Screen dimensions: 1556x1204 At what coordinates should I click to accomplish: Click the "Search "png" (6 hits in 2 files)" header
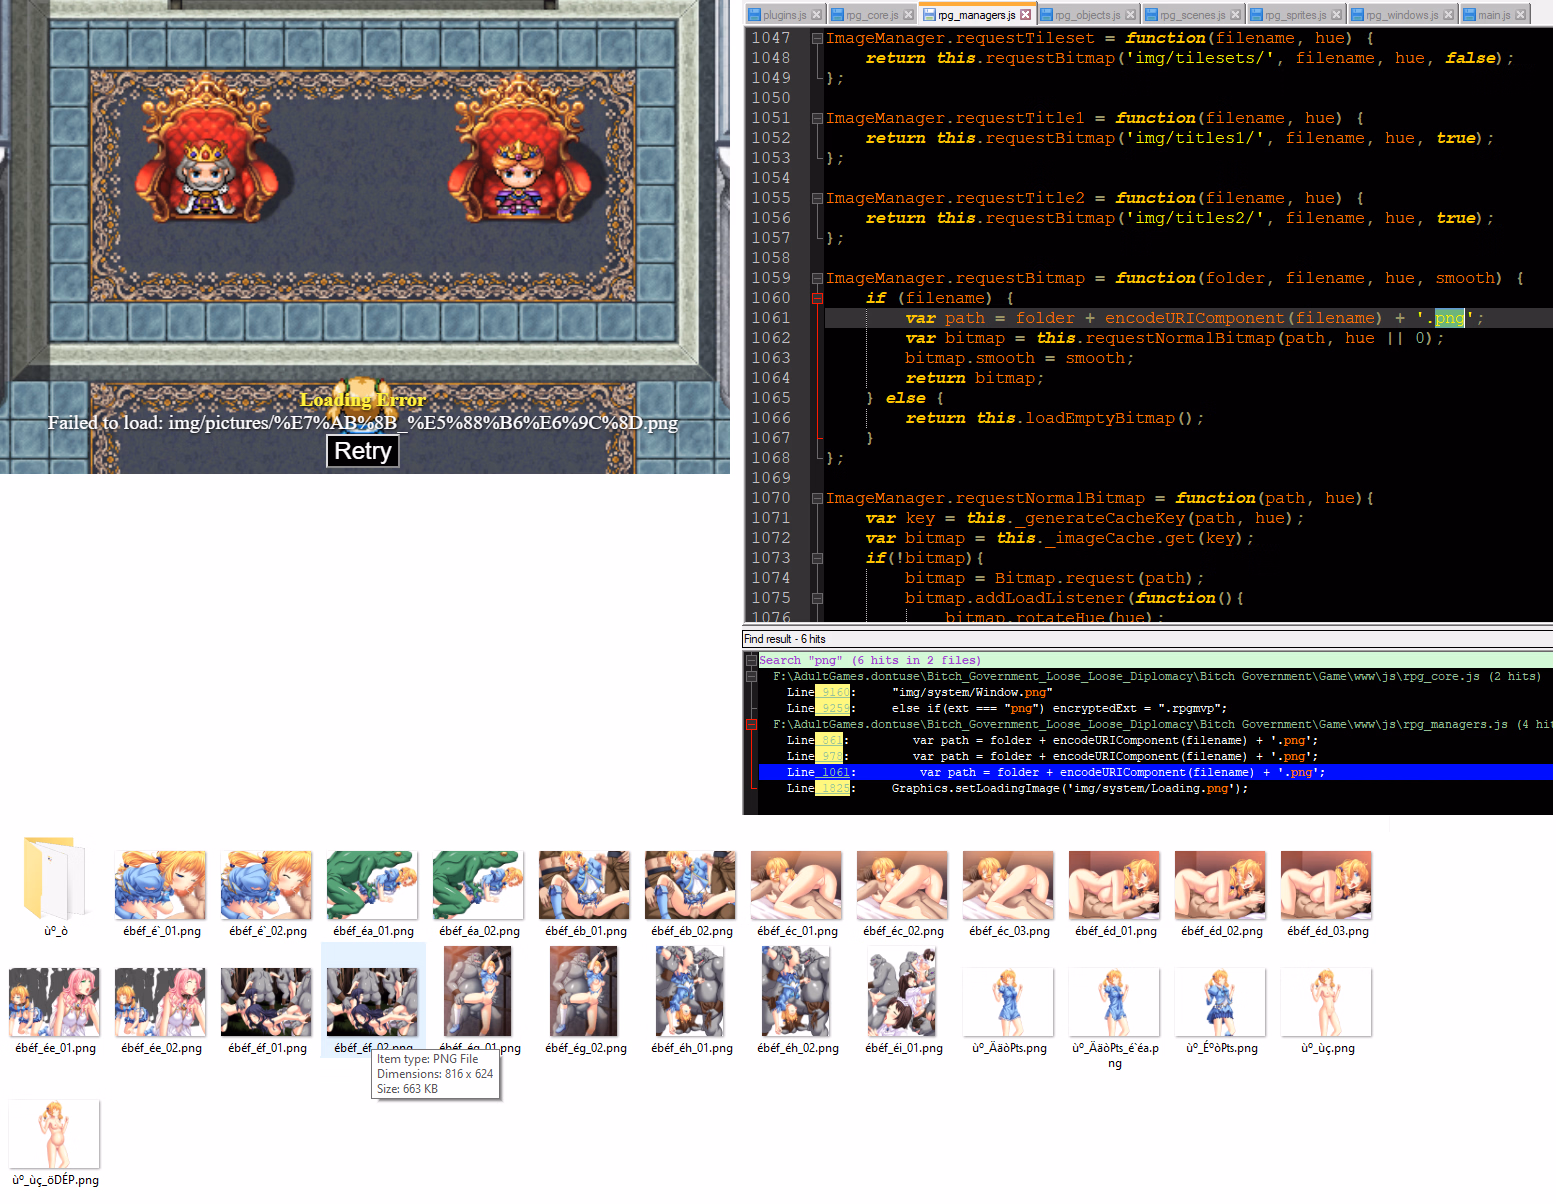point(870,660)
